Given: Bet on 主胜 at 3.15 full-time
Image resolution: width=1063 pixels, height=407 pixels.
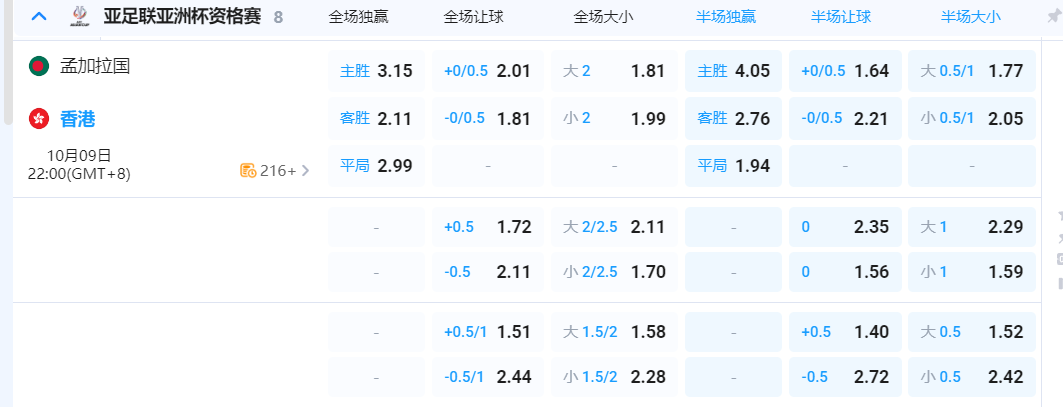Looking at the screenshot, I should click(376, 71).
